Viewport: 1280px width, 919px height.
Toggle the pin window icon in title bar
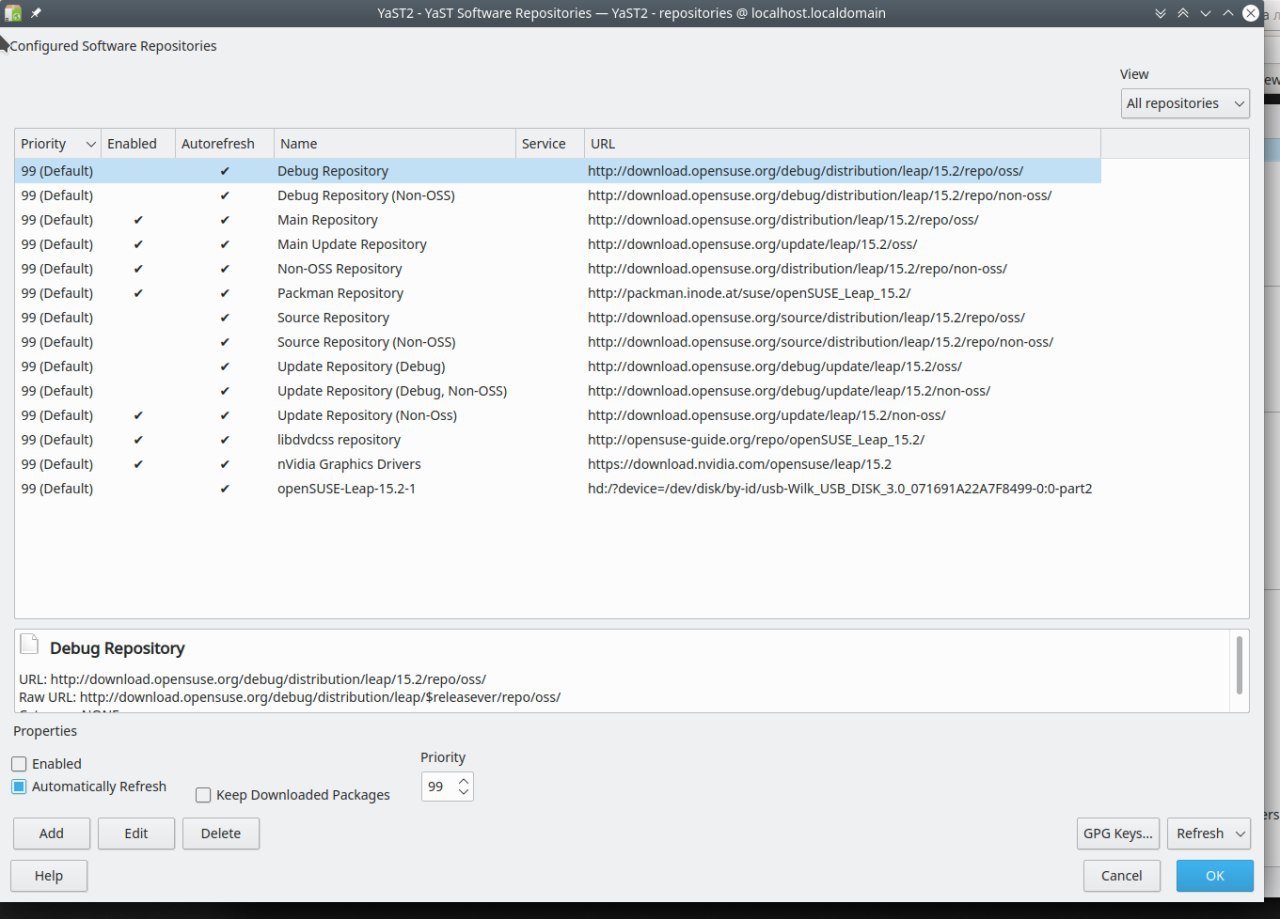36,13
